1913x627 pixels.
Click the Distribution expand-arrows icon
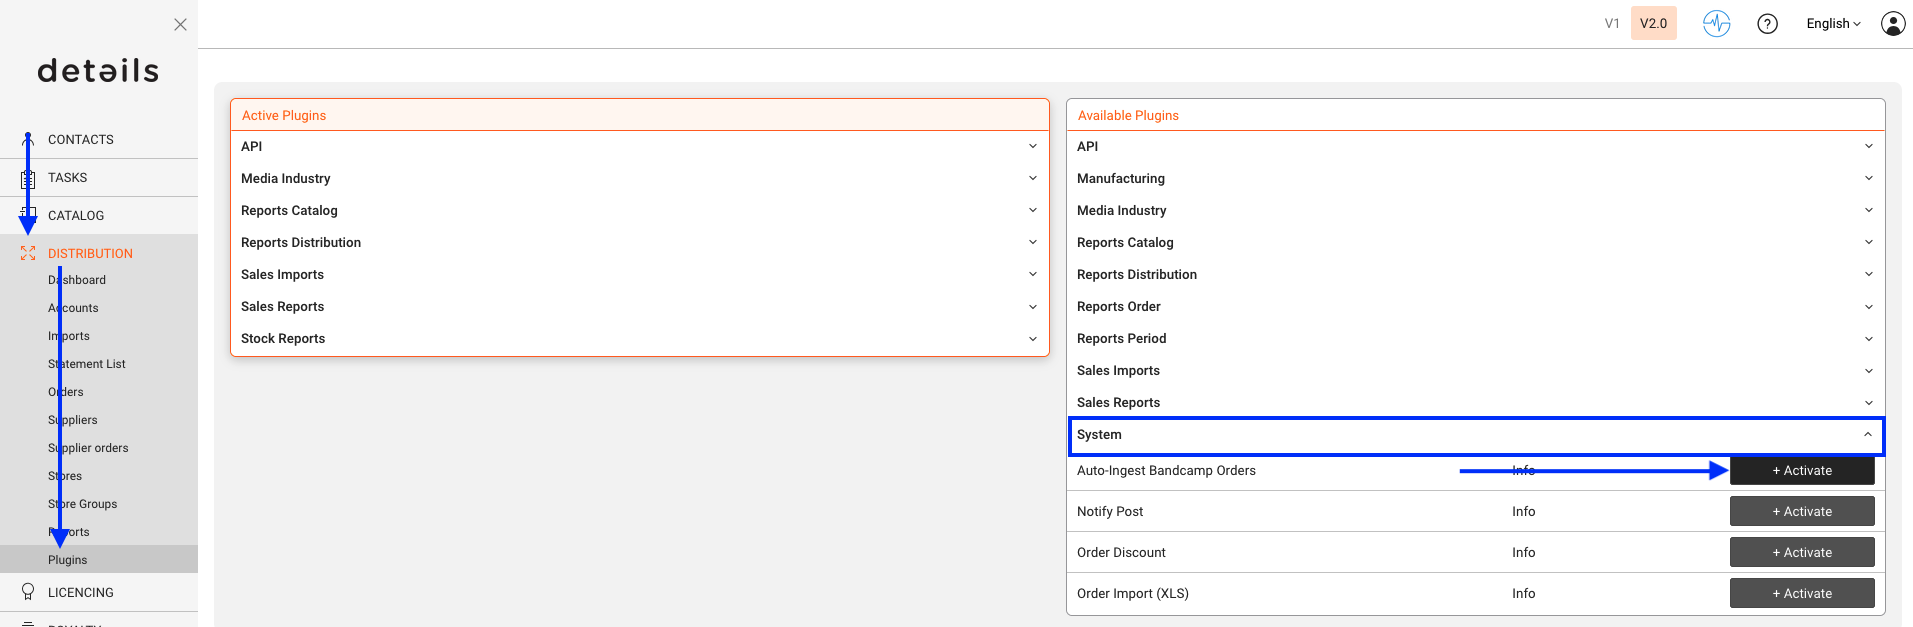point(28,254)
